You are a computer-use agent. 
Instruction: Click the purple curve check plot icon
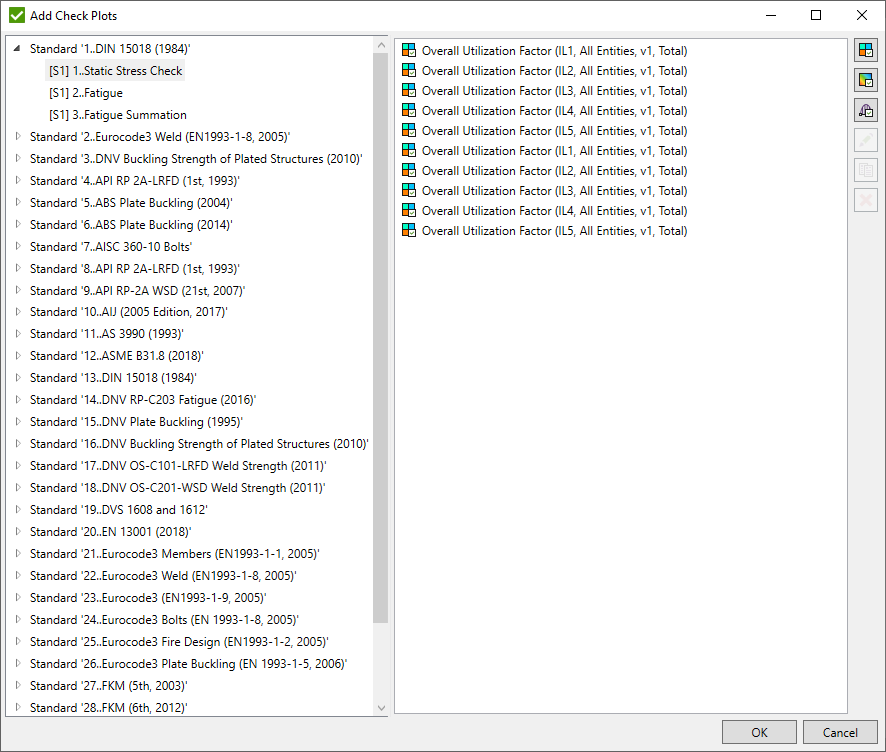(865, 110)
